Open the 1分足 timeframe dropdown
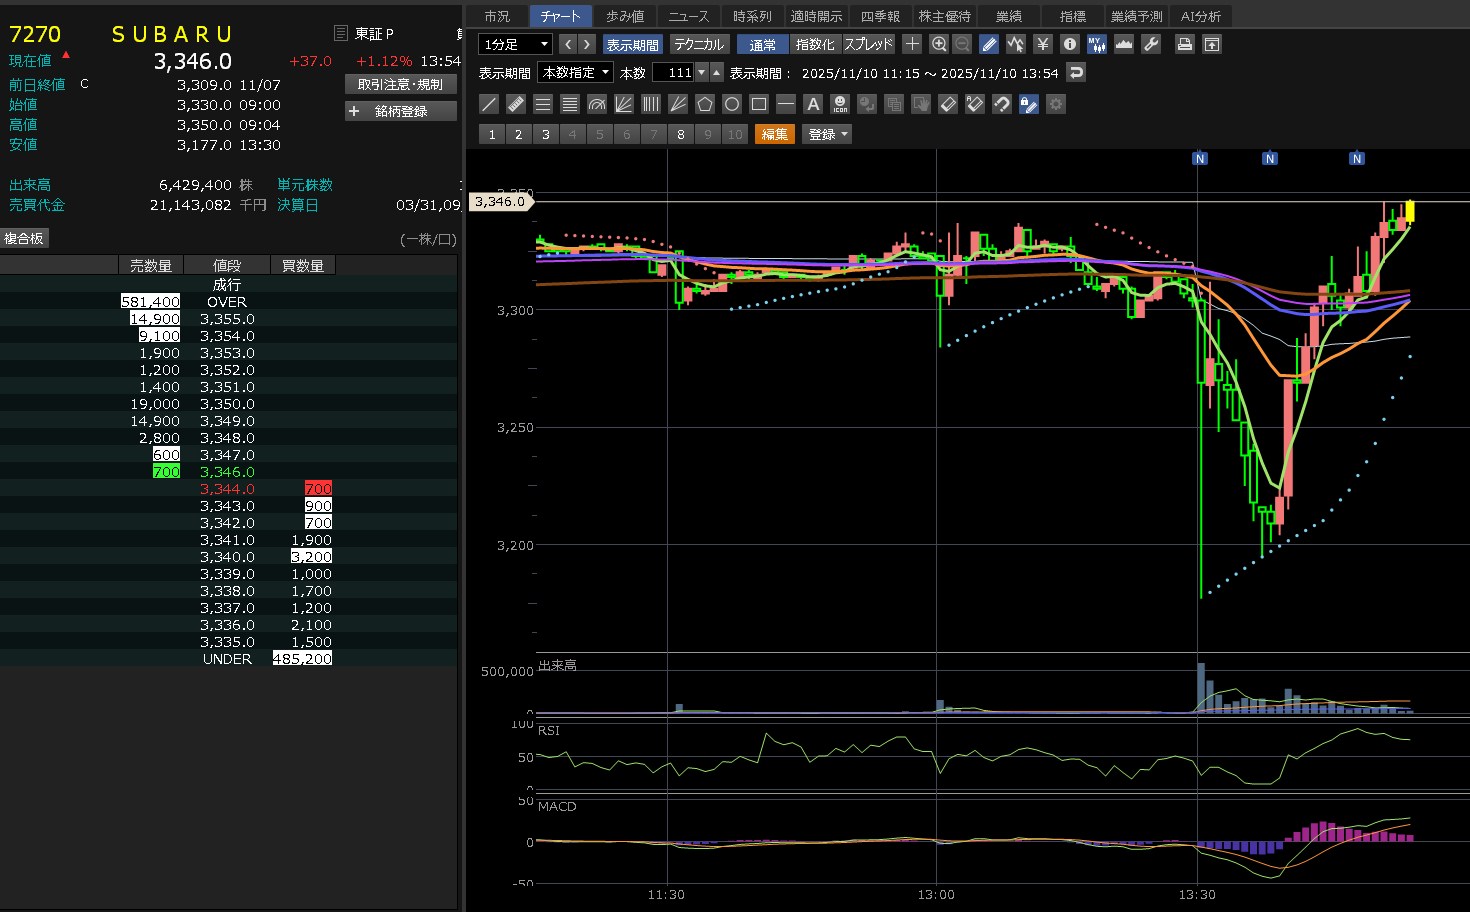Viewport: 1470px width, 912px height. point(516,44)
